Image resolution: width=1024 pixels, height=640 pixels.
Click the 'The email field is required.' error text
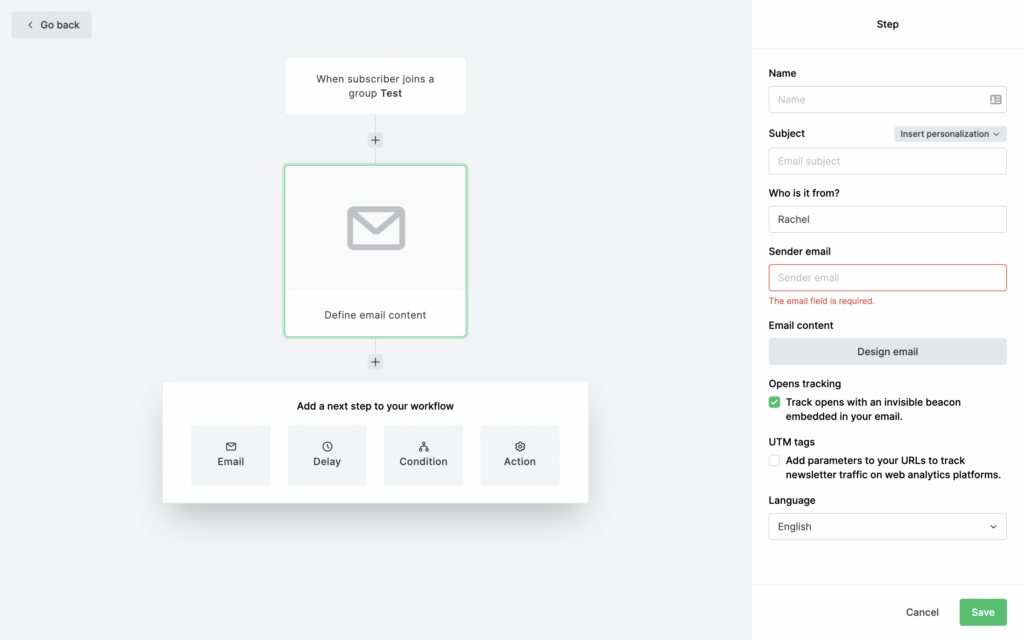822,301
